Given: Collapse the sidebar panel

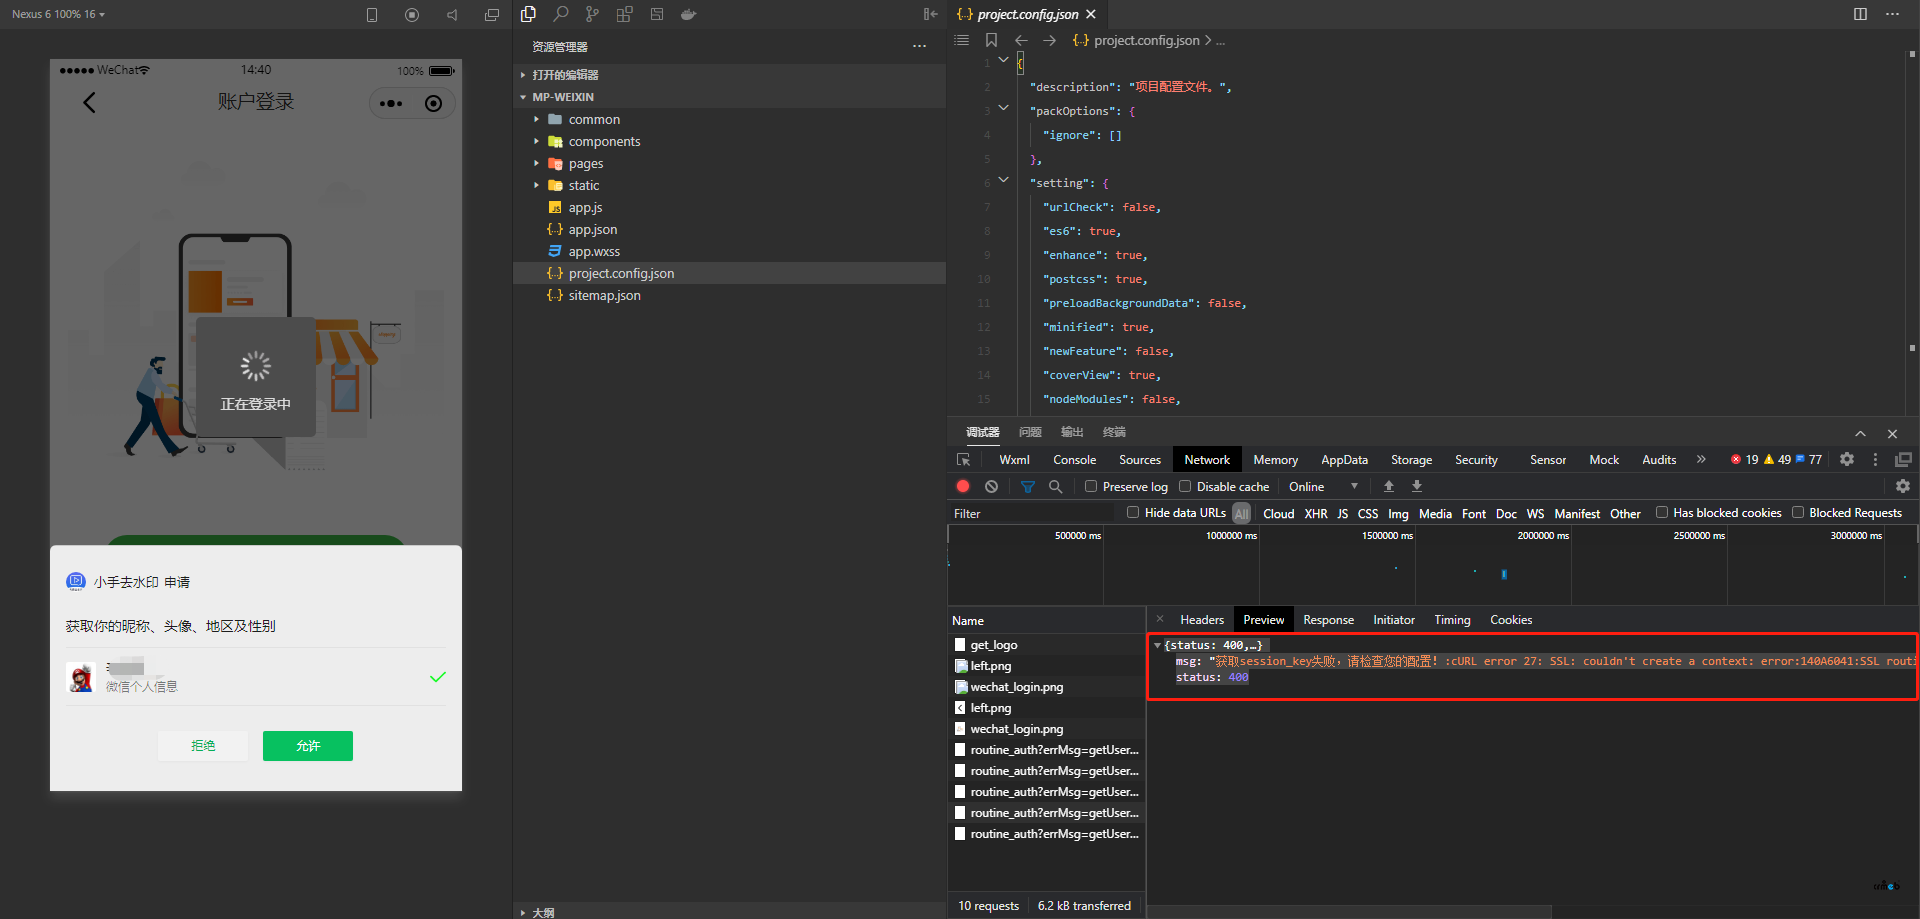Looking at the screenshot, I should (930, 14).
